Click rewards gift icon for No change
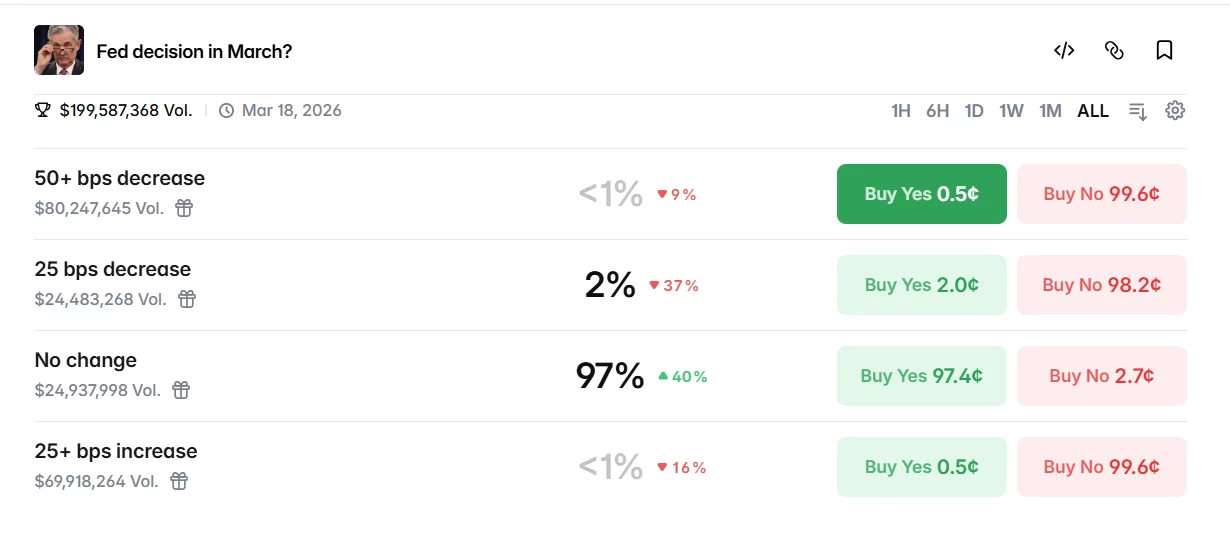The image size is (1230, 542). (x=181, y=390)
